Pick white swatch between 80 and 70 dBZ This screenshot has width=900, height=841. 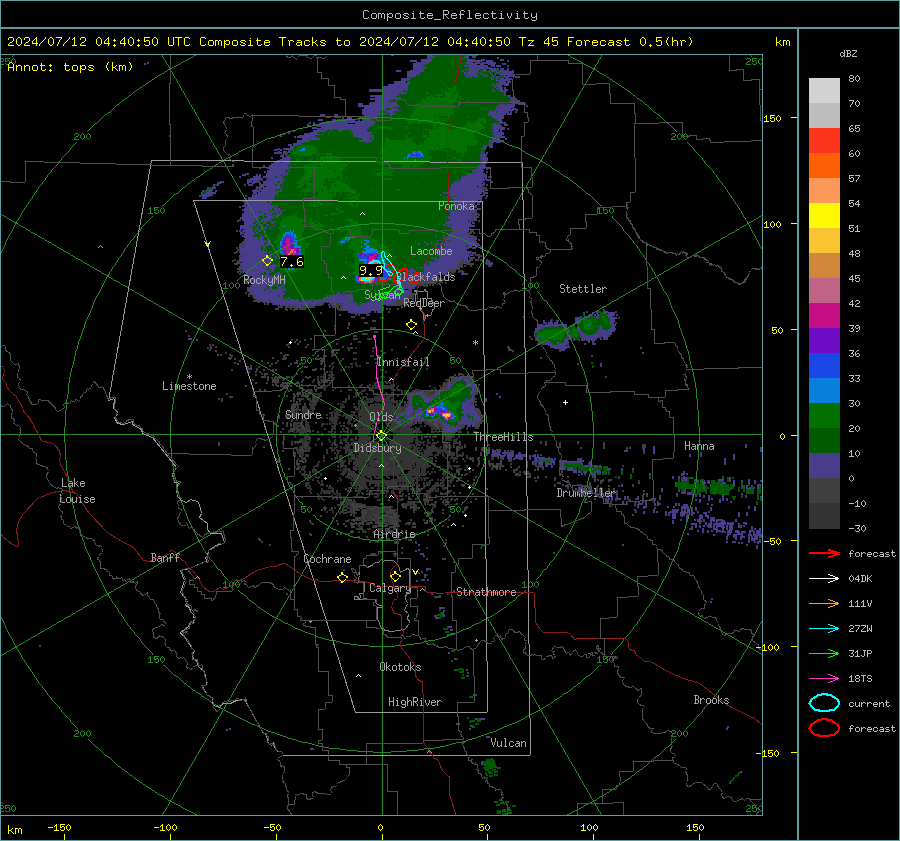click(x=824, y=91)
